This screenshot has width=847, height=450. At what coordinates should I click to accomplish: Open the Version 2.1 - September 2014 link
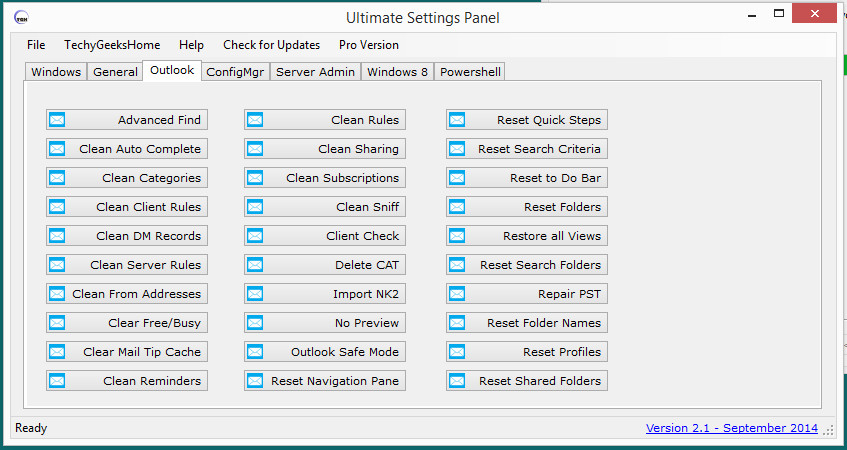click(x=732, y=428)
